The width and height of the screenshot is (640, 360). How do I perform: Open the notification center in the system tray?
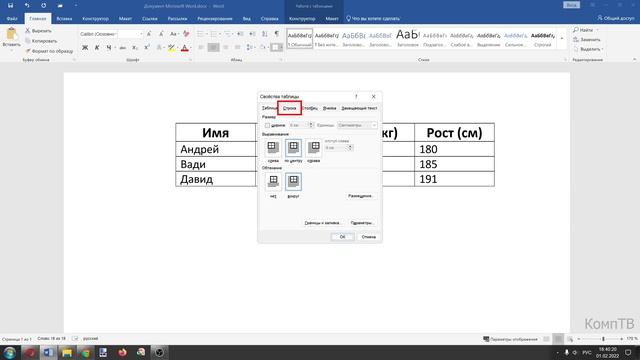[628, 352]
